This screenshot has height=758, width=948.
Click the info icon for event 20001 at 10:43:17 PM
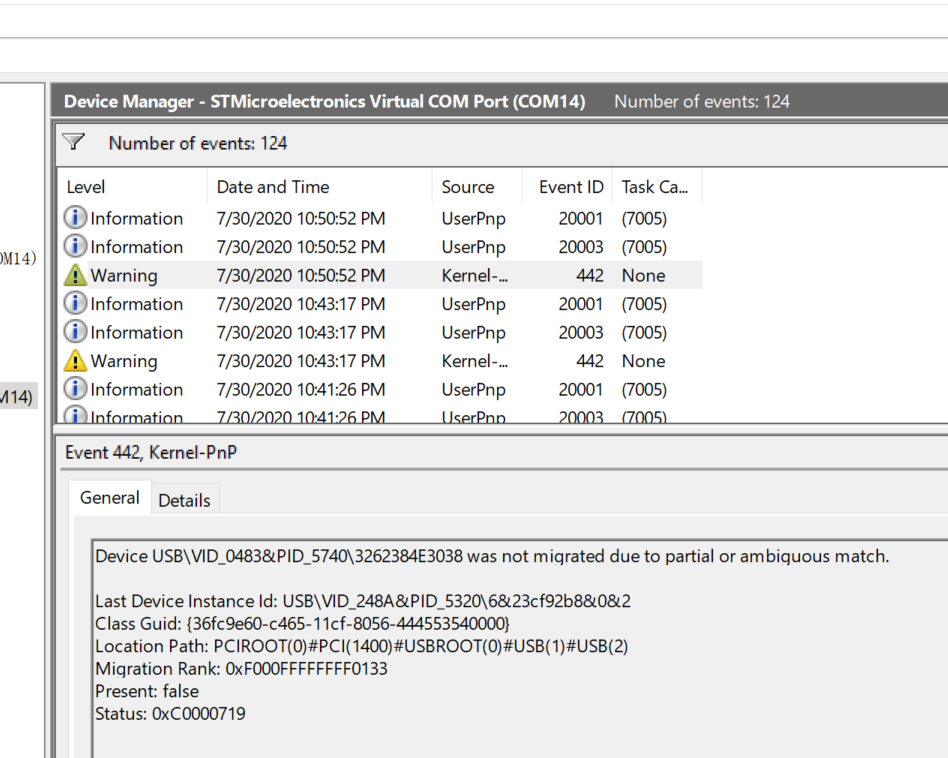click(x=75, y=303)
